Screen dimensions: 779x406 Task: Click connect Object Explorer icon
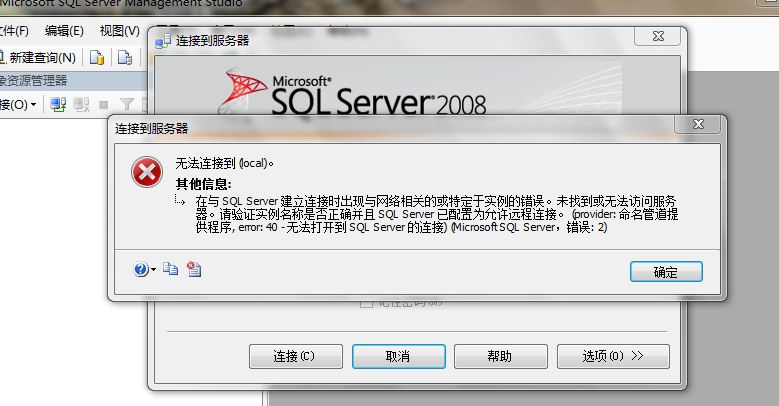[x=58, y=104]
